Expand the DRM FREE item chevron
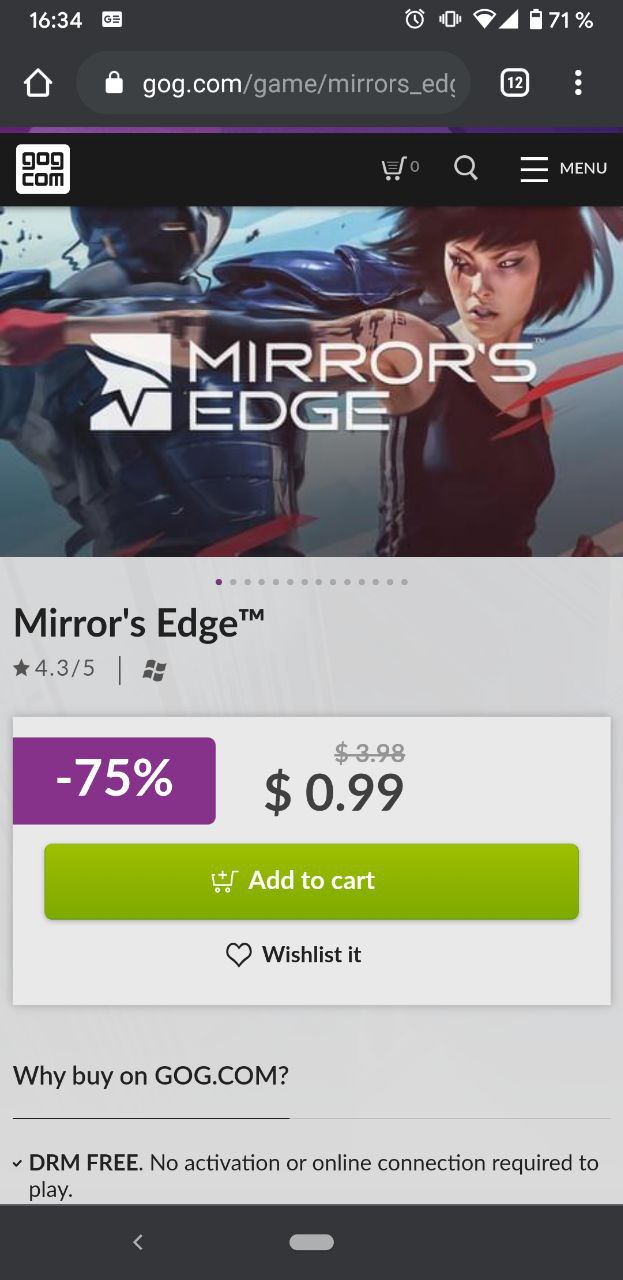Viewport: 623px width, 1280px height. (x=17, y=1164)
